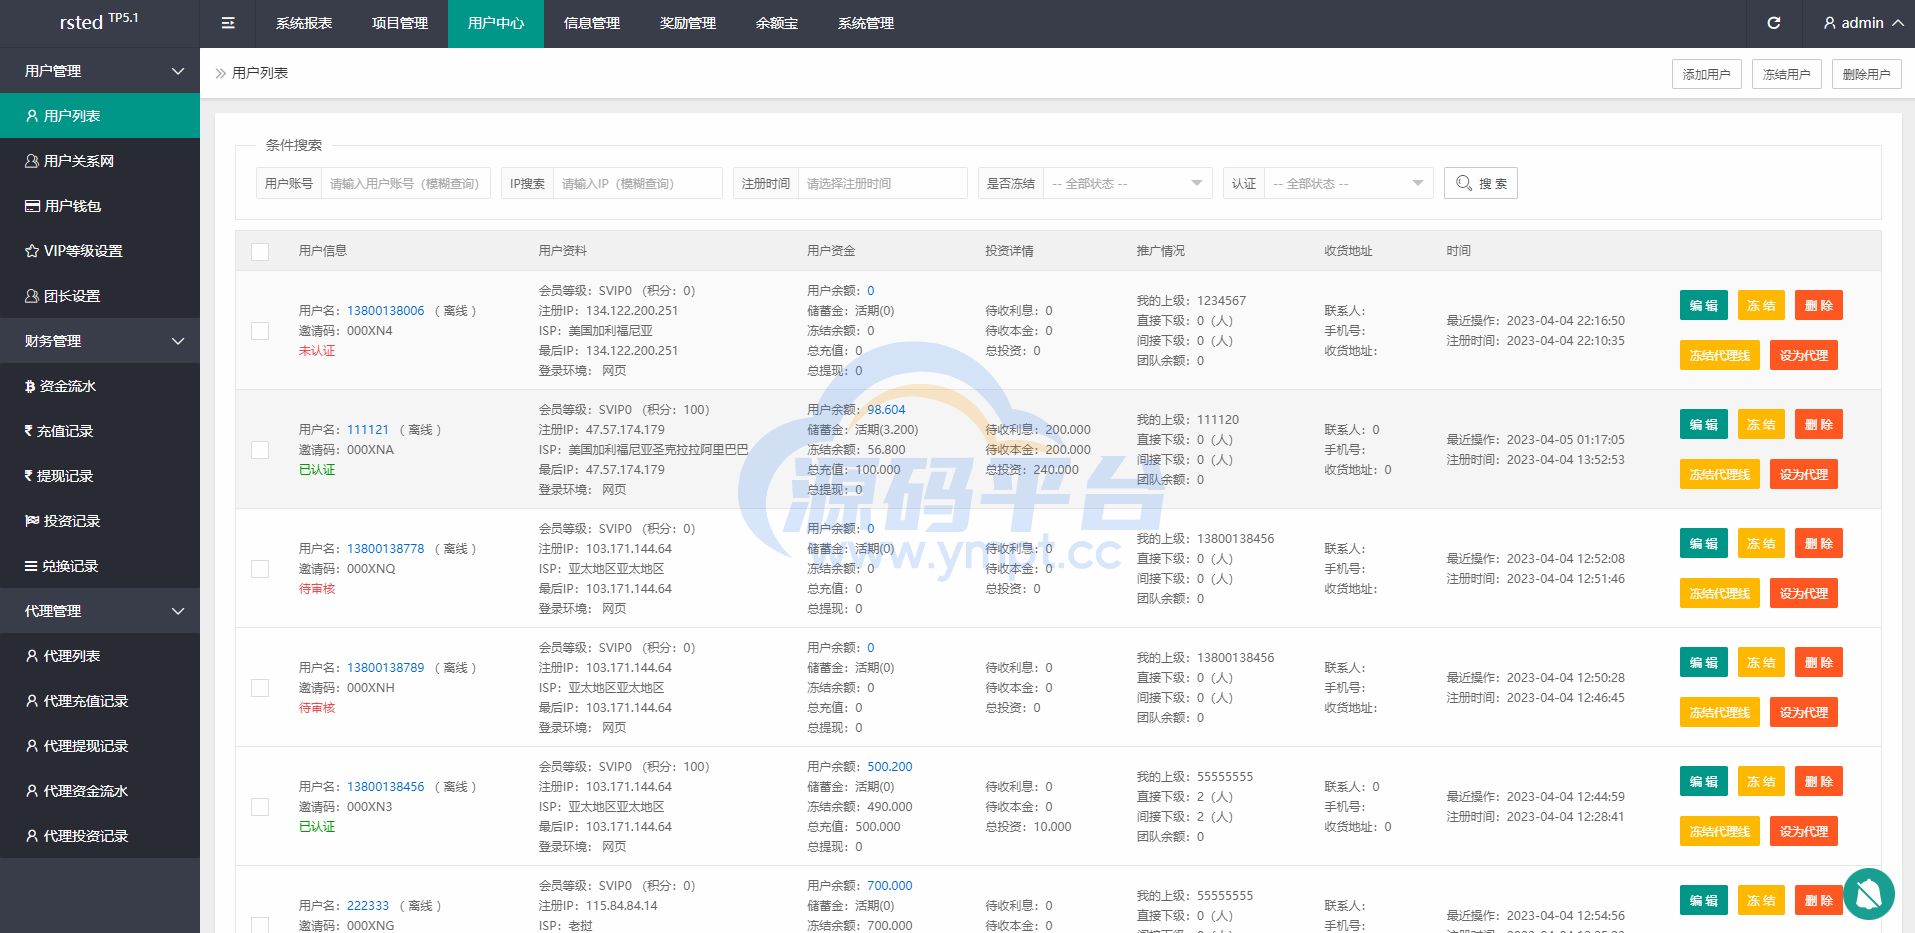Viewport: 1915px width, 933px height.
Task: Tick the select-all checkbox in table header
Action: [260, 251]
